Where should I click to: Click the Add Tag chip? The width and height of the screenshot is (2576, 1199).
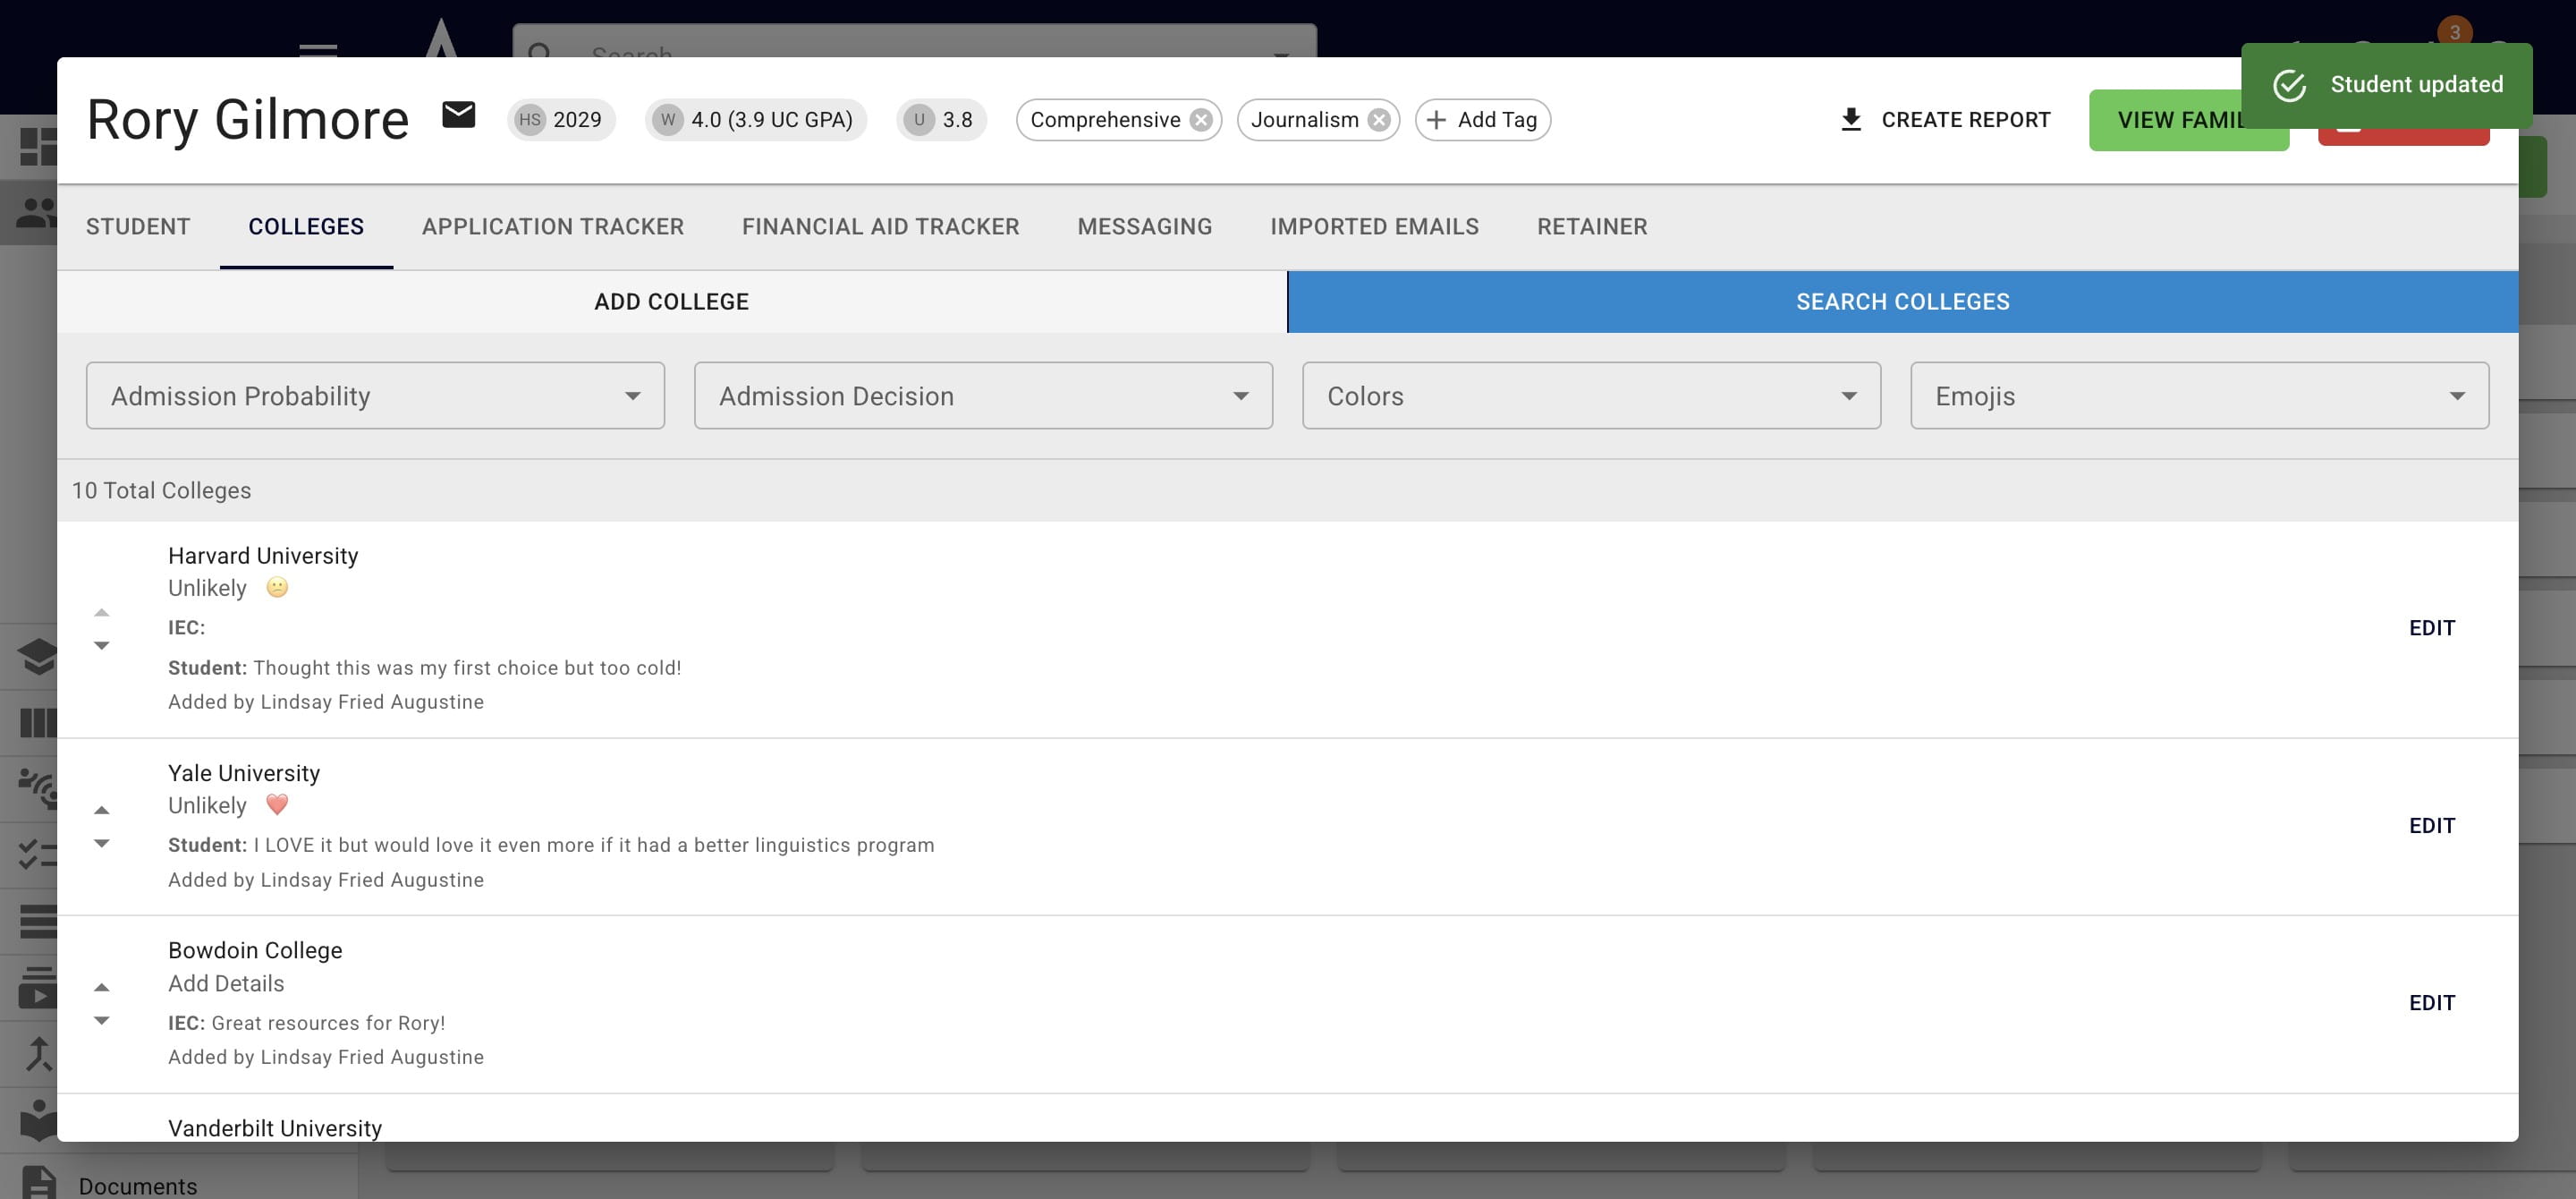tap(1482, 120)
